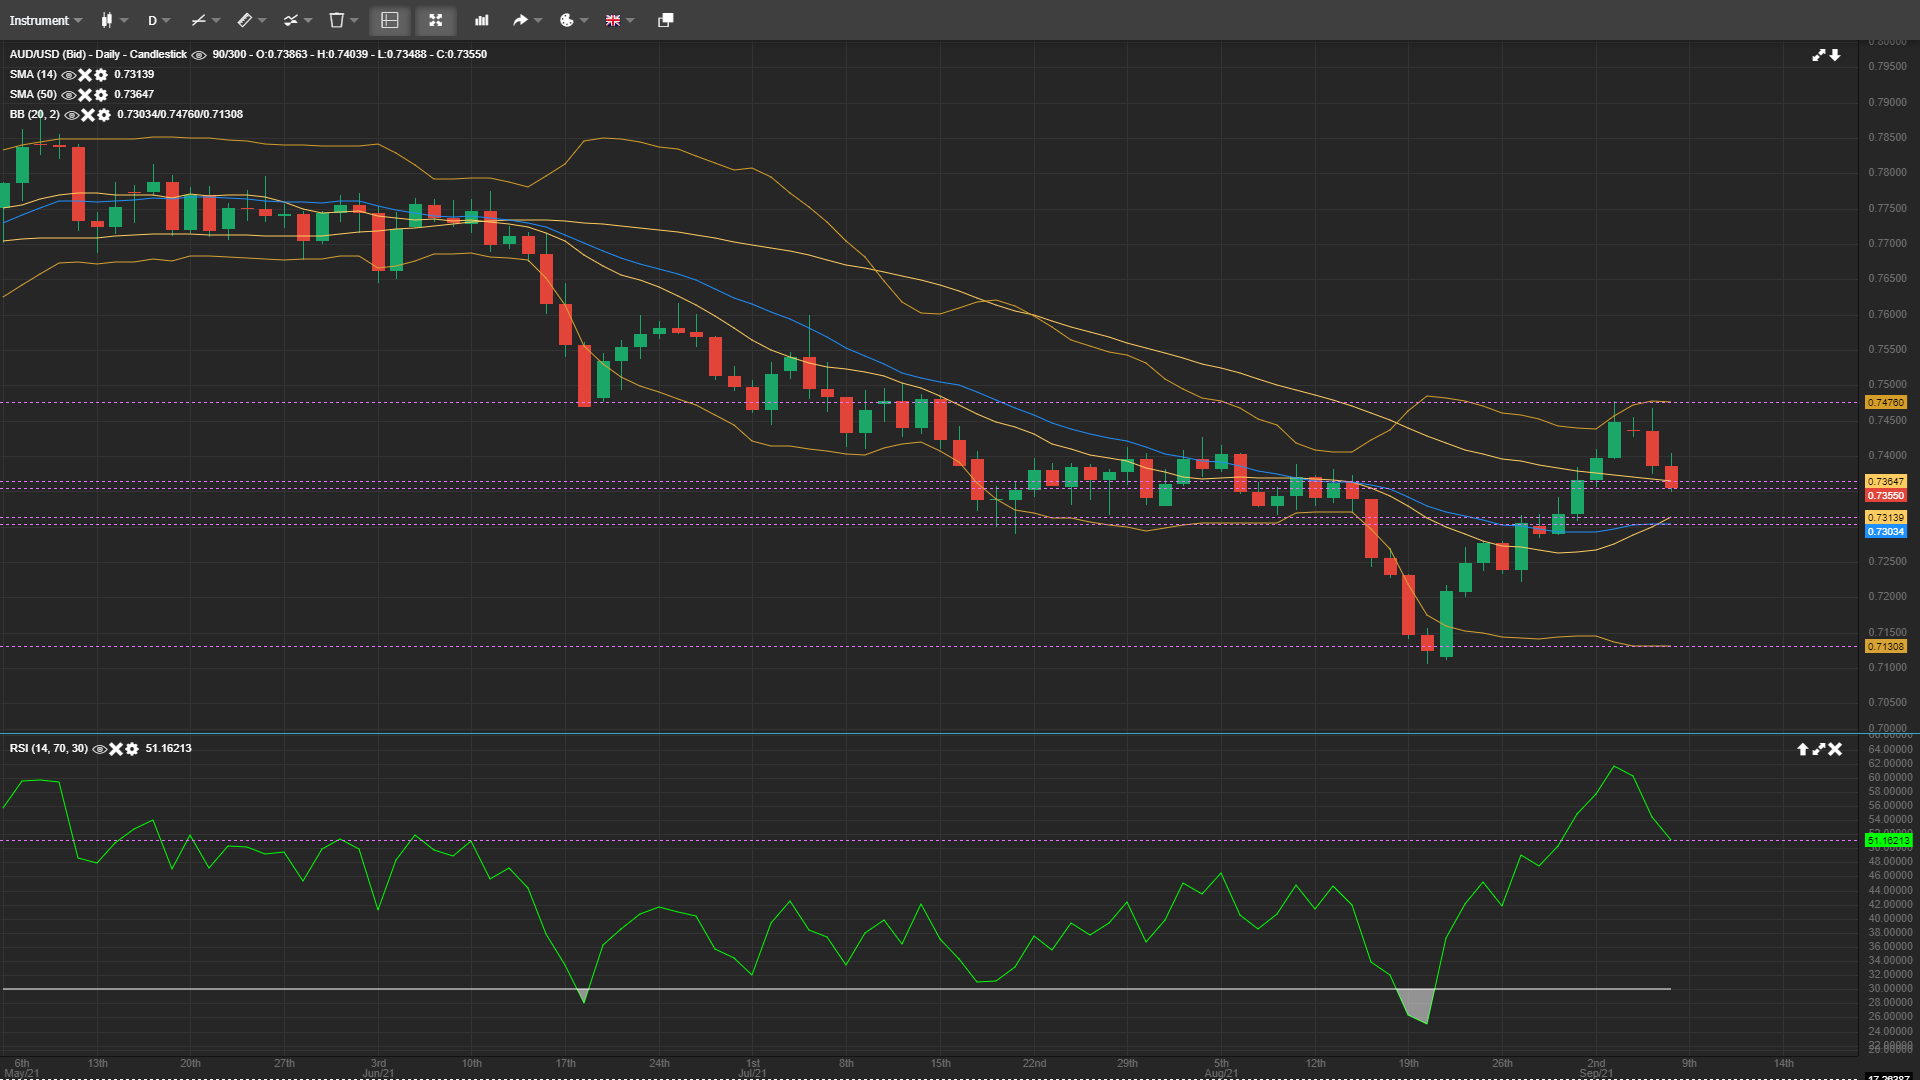Move the RSI panel up with arrow
The image size is (1920, 1080).
click(1803, 749)
